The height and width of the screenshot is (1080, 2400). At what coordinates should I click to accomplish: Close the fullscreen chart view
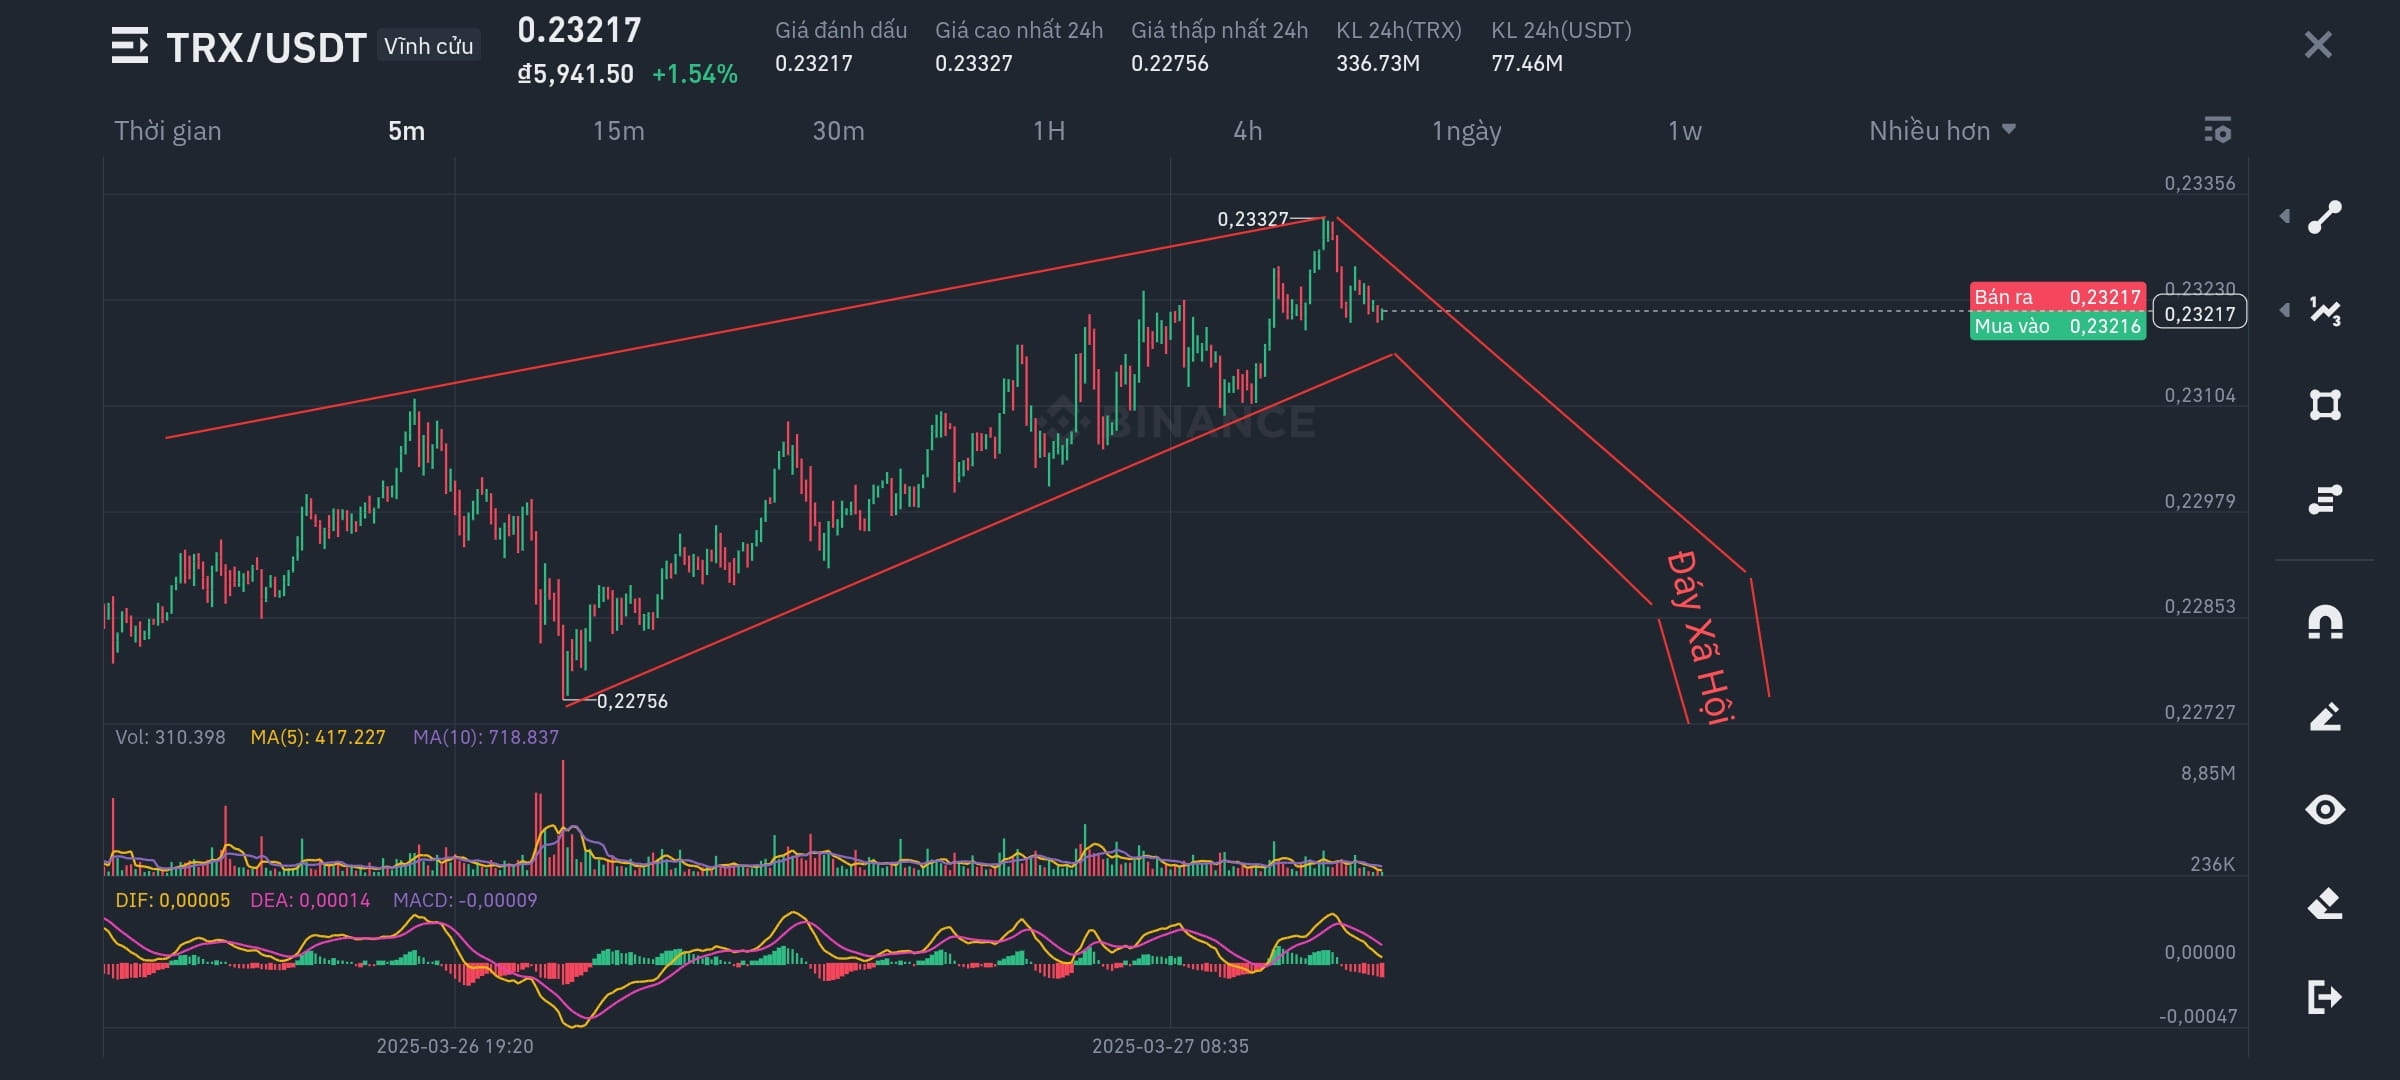click(2318, 45)
